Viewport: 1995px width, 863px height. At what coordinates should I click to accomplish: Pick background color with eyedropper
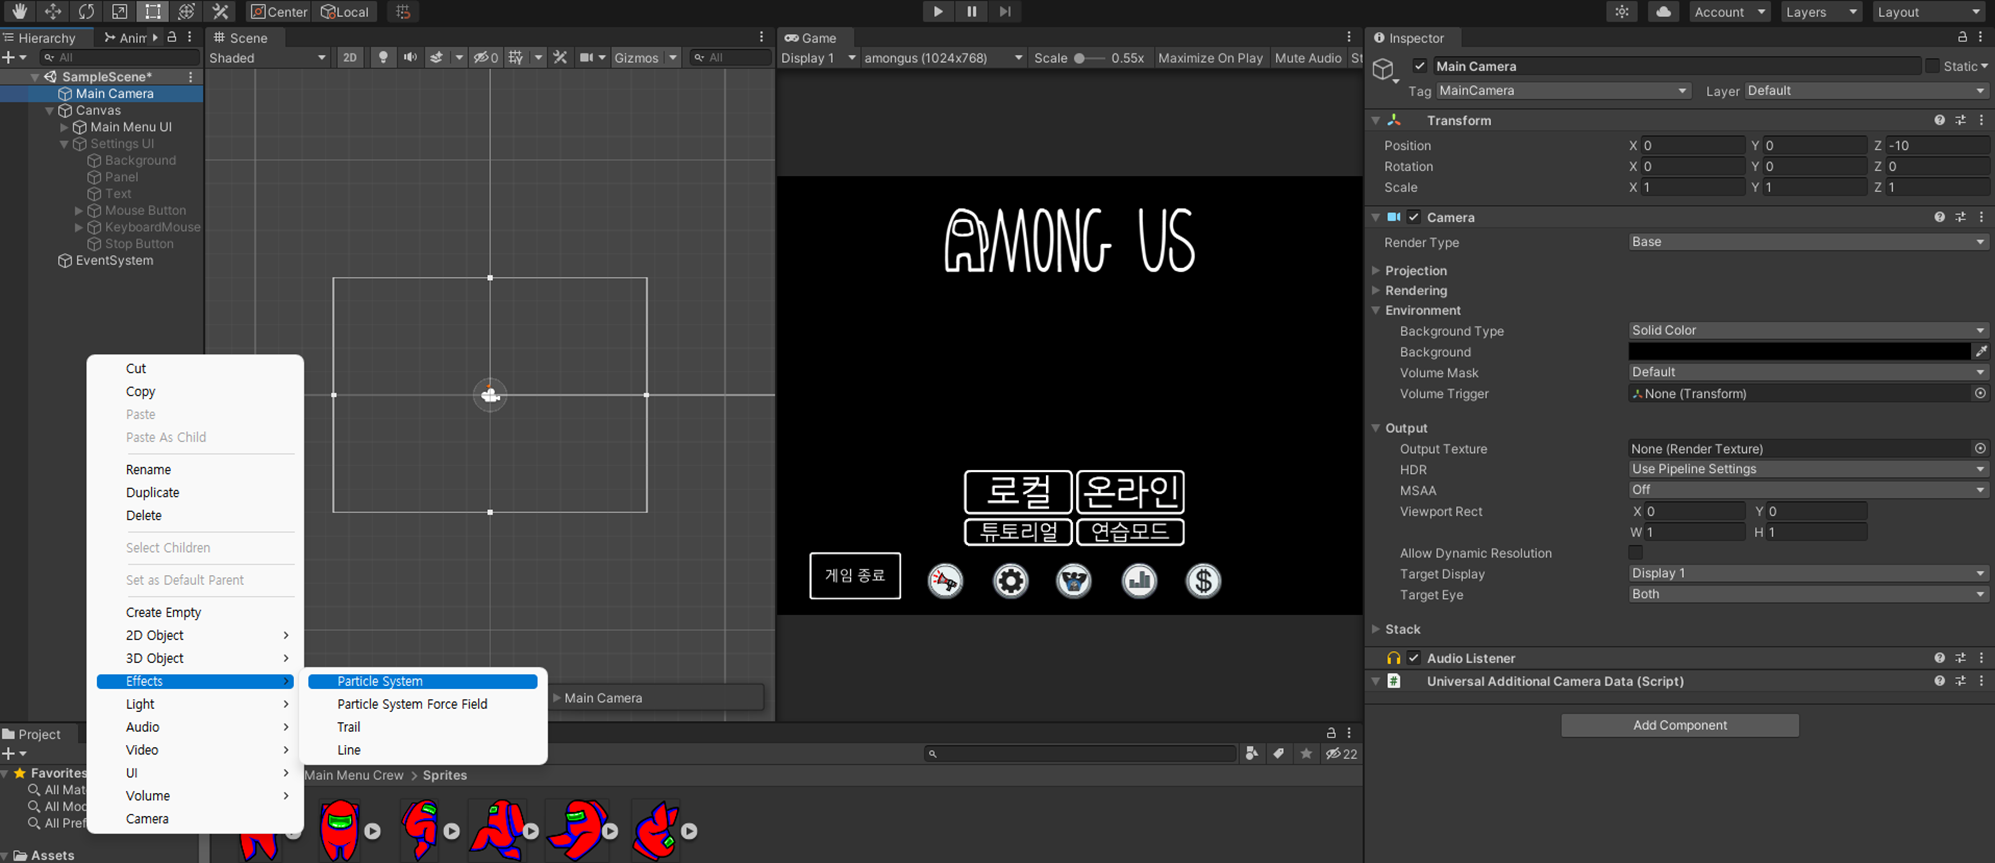tap(1980, 352)
